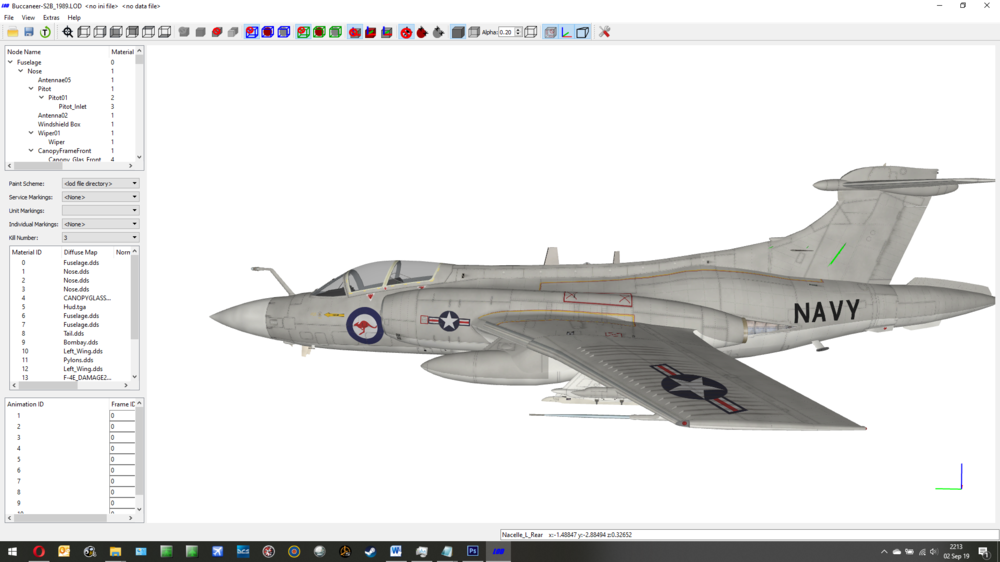Open a LOD file with the folder icon
The width and height of the screenshot is (1000, 562).
(x=13, y=32)
